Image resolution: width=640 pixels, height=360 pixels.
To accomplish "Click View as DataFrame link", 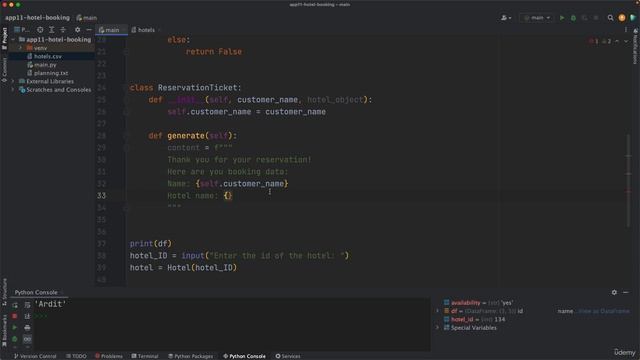I will coord(604,311).
